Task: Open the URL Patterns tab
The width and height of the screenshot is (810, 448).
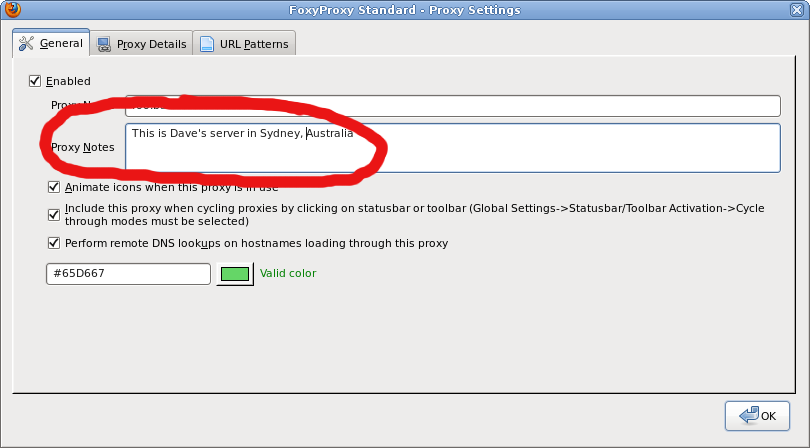Action: [244, 44]
